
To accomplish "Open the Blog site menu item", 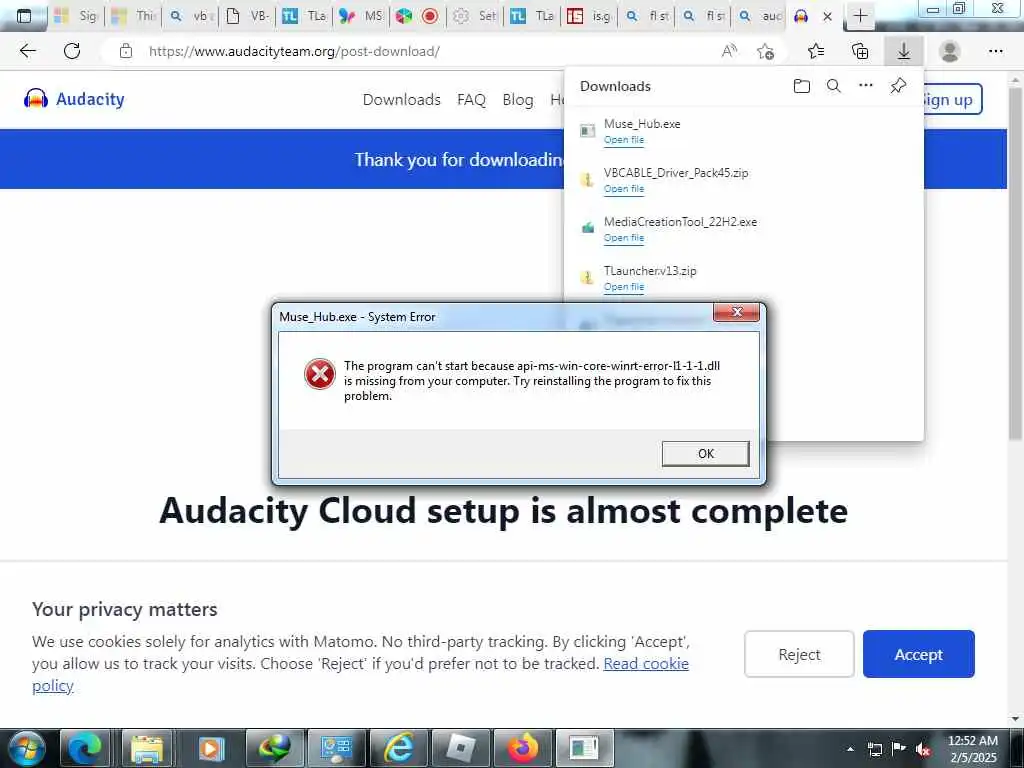I will (518, 99).
